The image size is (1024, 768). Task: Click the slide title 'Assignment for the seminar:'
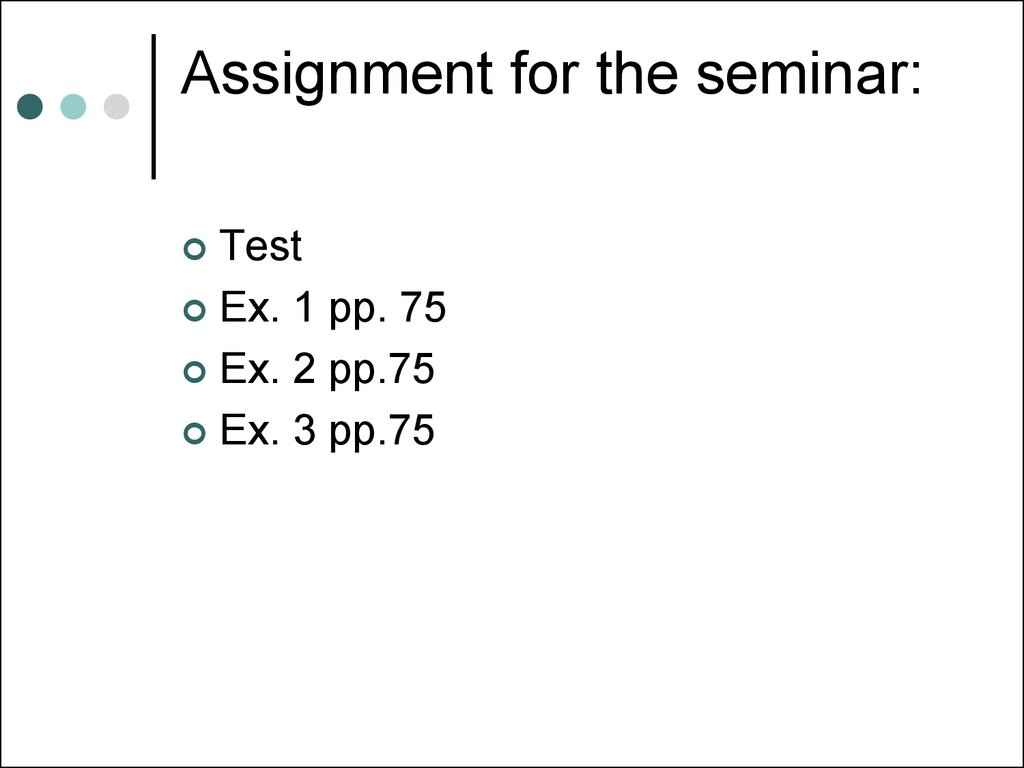click(x=550, y=75)
